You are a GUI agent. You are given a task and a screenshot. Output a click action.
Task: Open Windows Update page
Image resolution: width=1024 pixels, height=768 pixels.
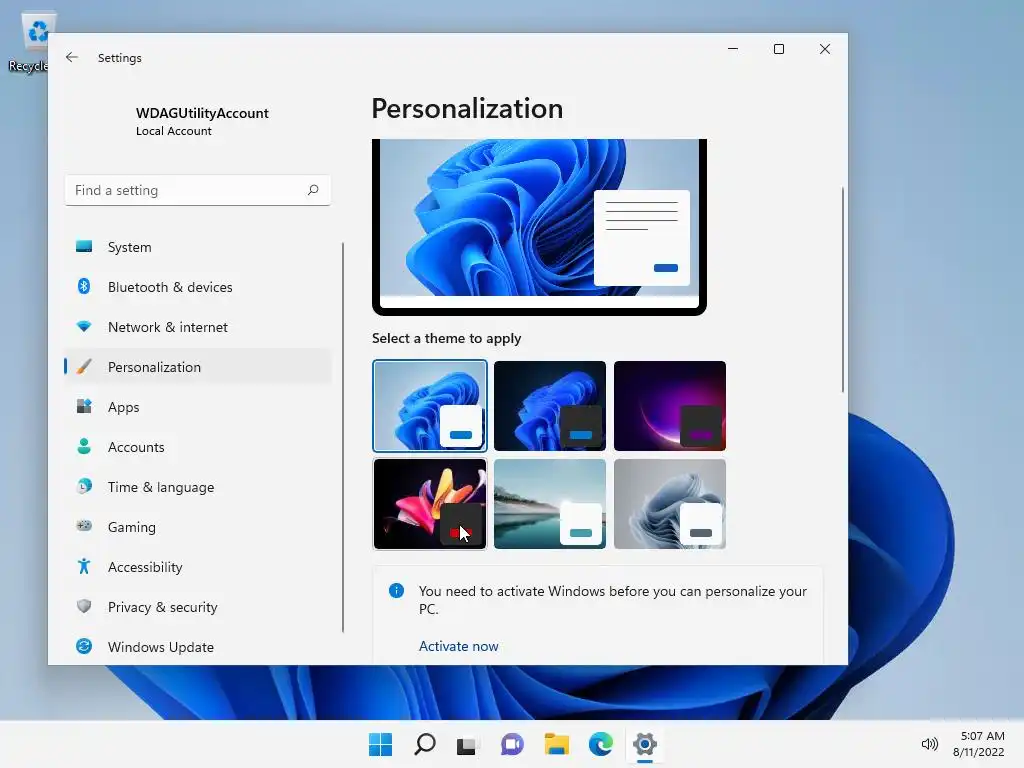[199, 647]
